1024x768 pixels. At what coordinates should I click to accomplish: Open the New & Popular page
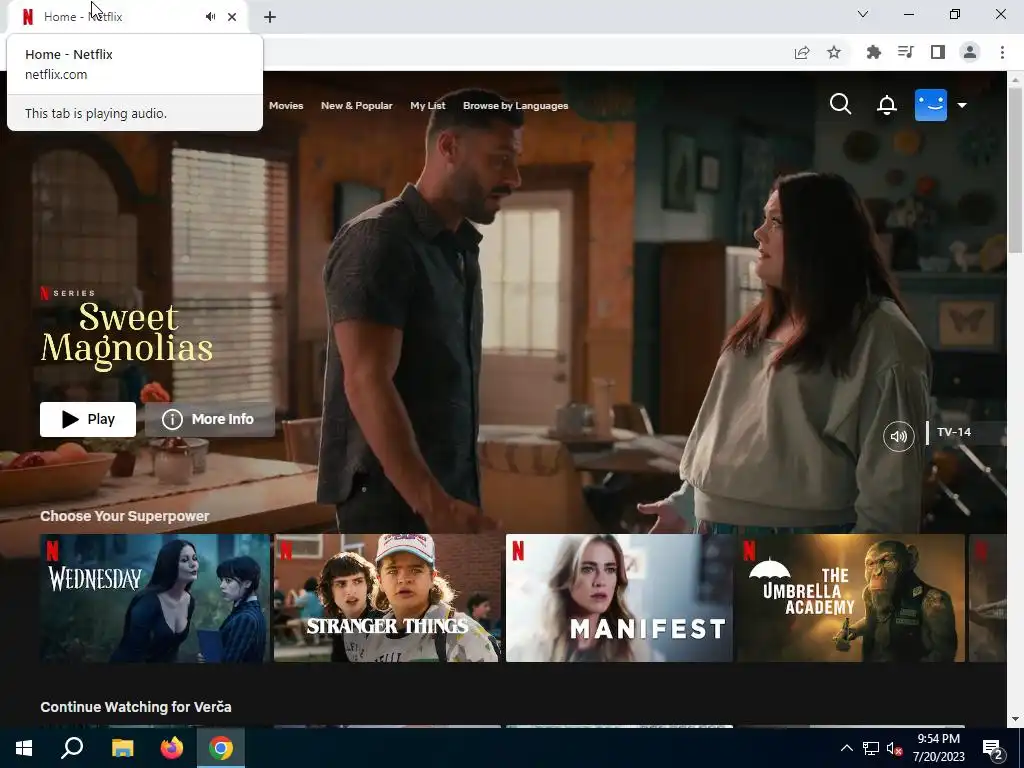pyautogui.click(x=357, y=106)
